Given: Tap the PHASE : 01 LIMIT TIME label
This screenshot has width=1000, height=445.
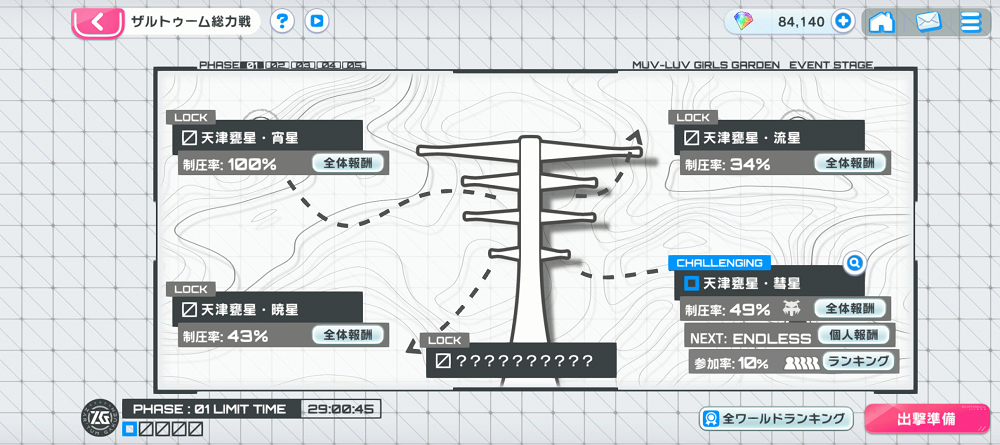Looking at the screenshot, I should [x=210, y=409].
